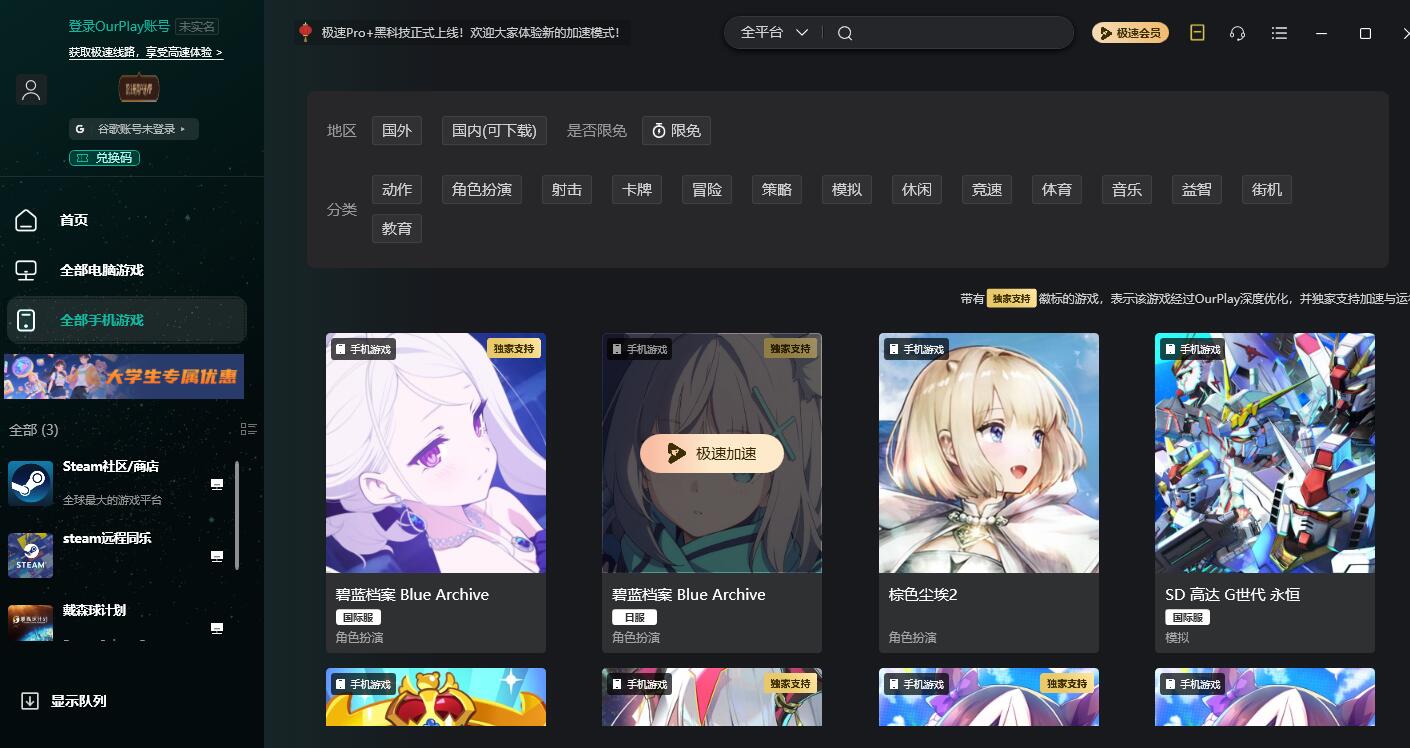Open 棕色尘埃2 game cover
This screenshot has height=748, width=1410.
click(989, 453)
